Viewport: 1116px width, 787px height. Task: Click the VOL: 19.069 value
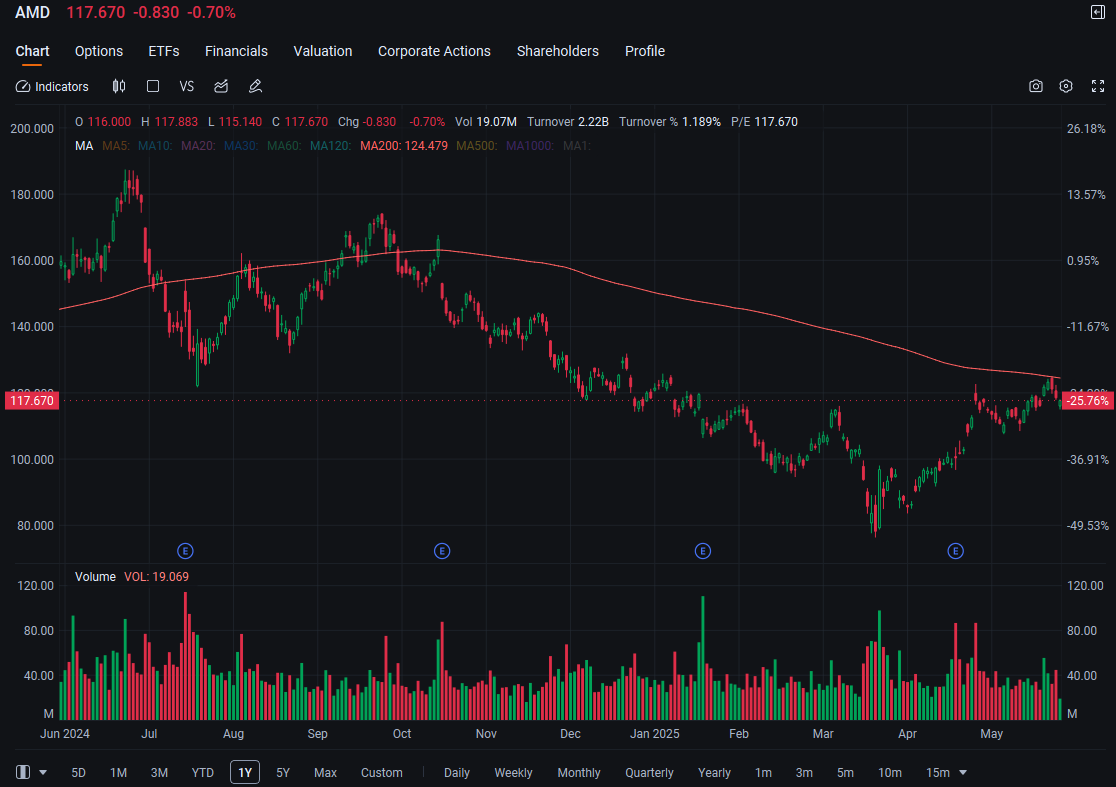(x=157, y=576)
